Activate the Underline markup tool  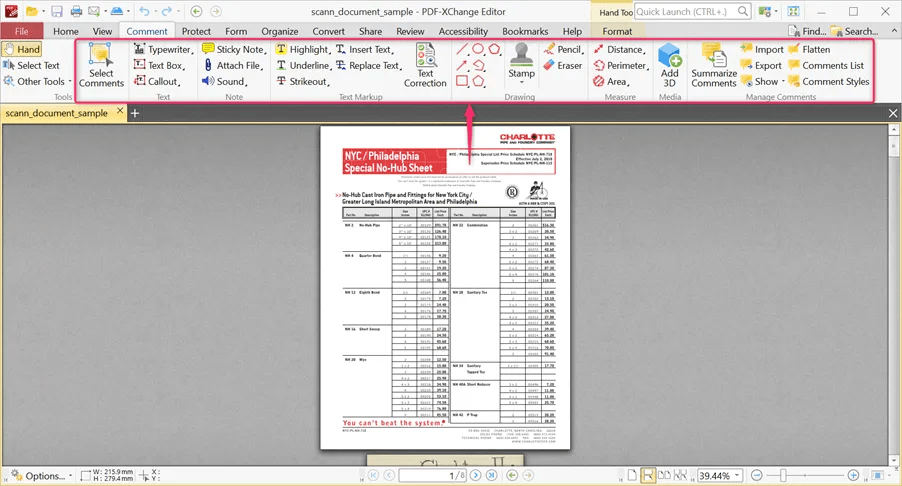[303, 66]
